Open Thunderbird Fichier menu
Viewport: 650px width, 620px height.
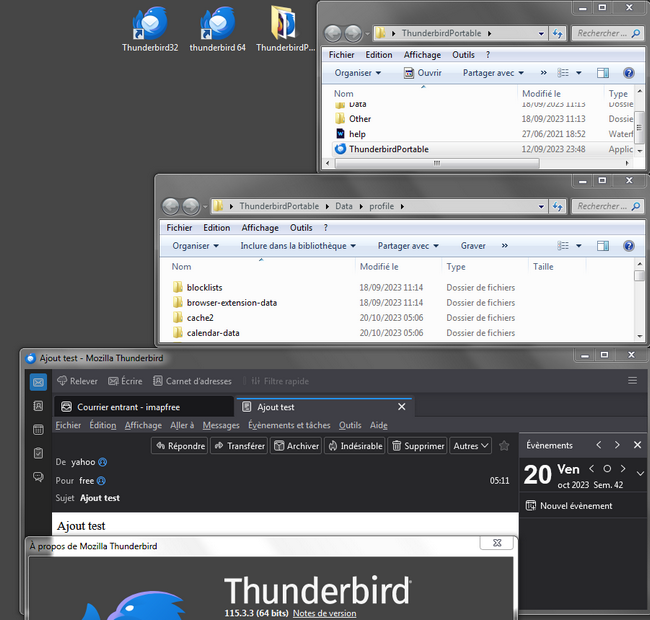coord(68,425)
